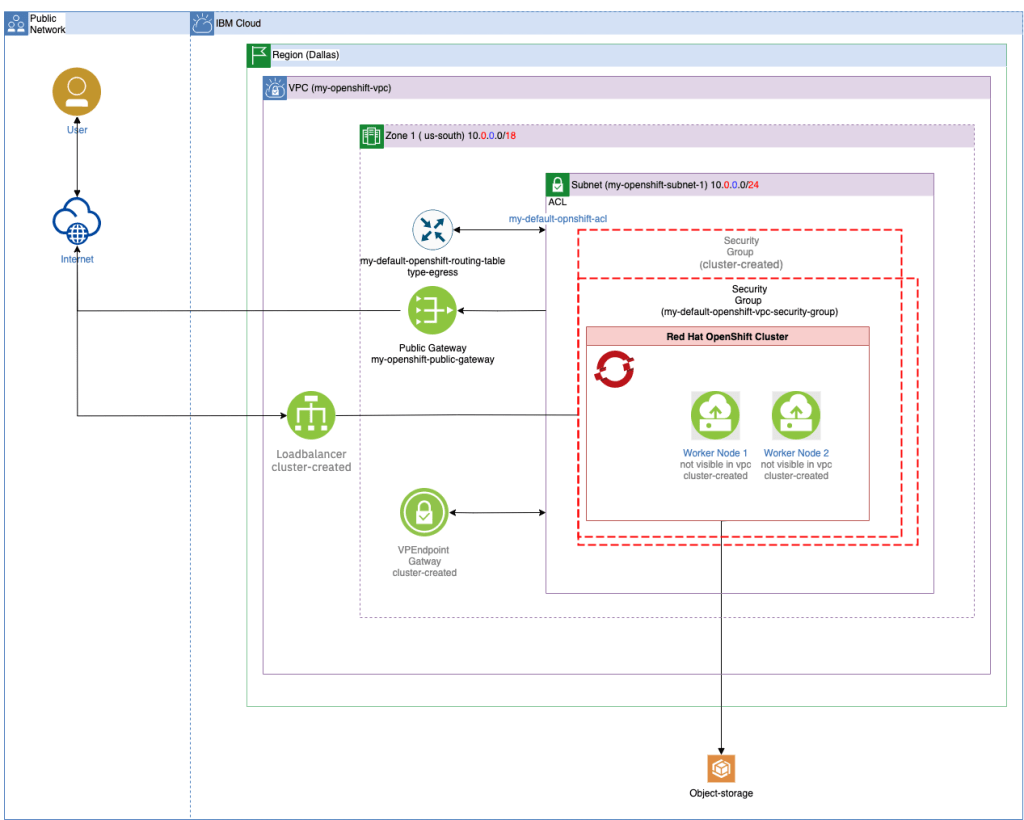Screen dimensions: 1024x820
Task: Click the Red Hat OpenShift logo icon
Action: tap(613, 368)
